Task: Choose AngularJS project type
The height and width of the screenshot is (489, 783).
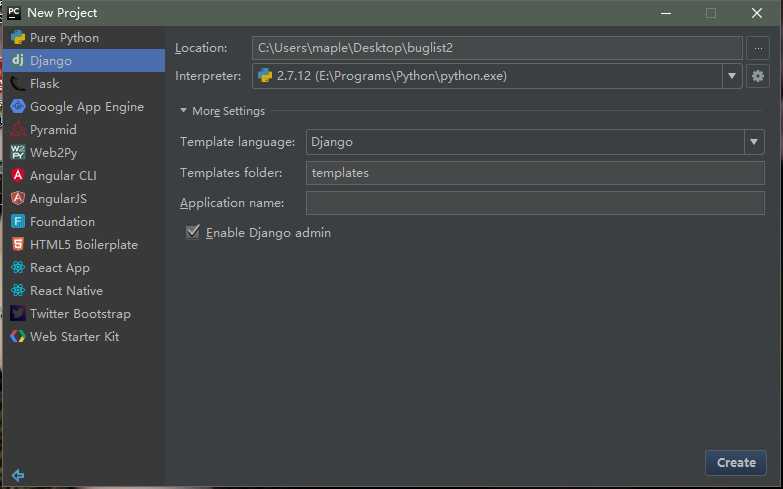Action: 84,198
